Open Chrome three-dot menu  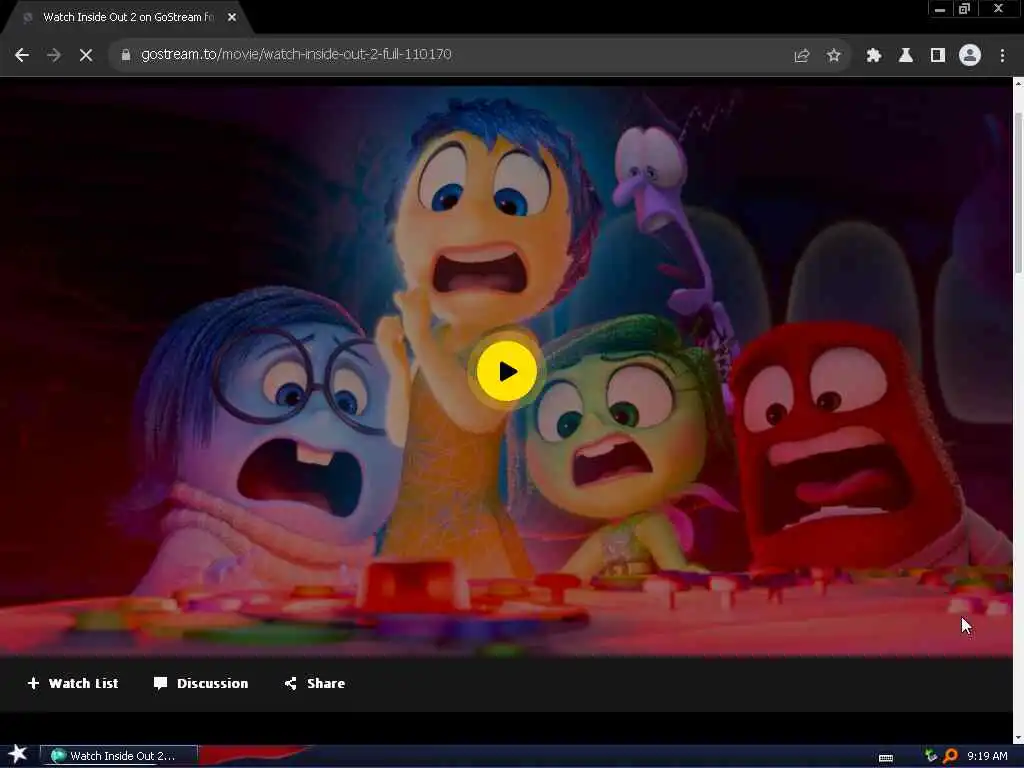(x=1002, y=56)
